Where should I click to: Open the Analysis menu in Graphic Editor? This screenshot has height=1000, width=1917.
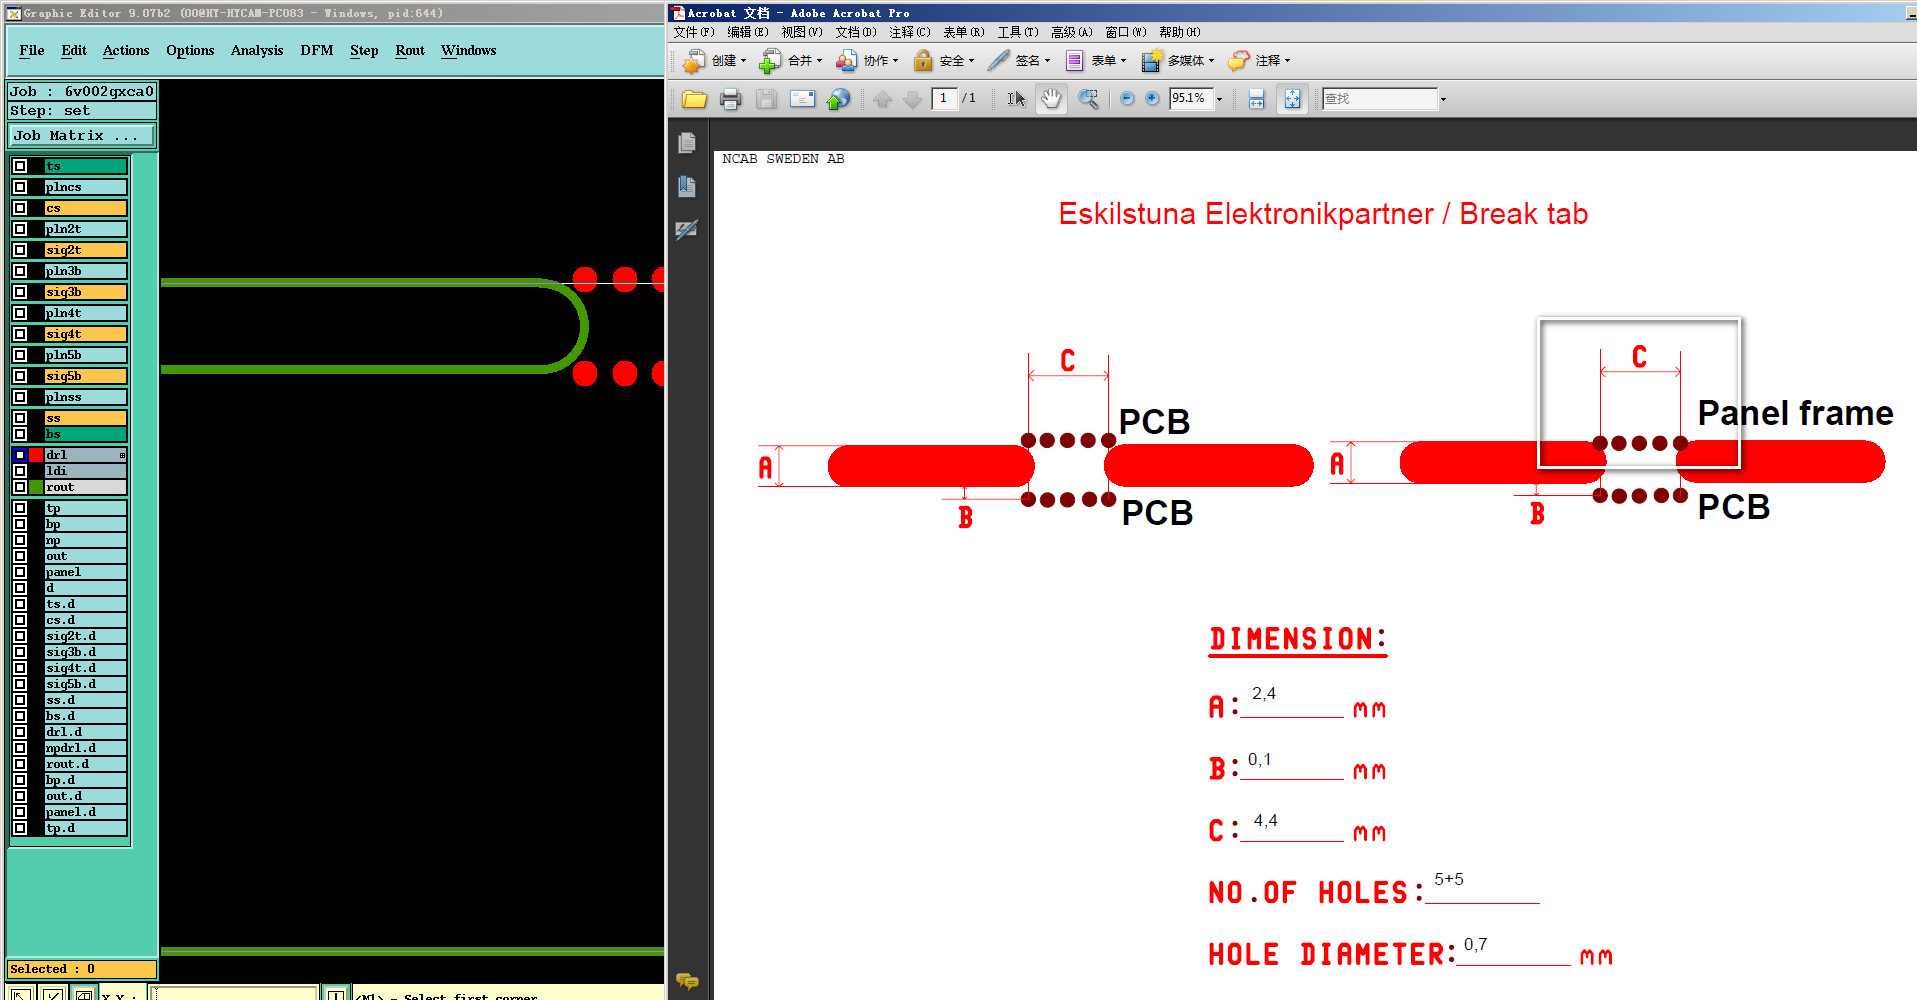click(257, 51)
